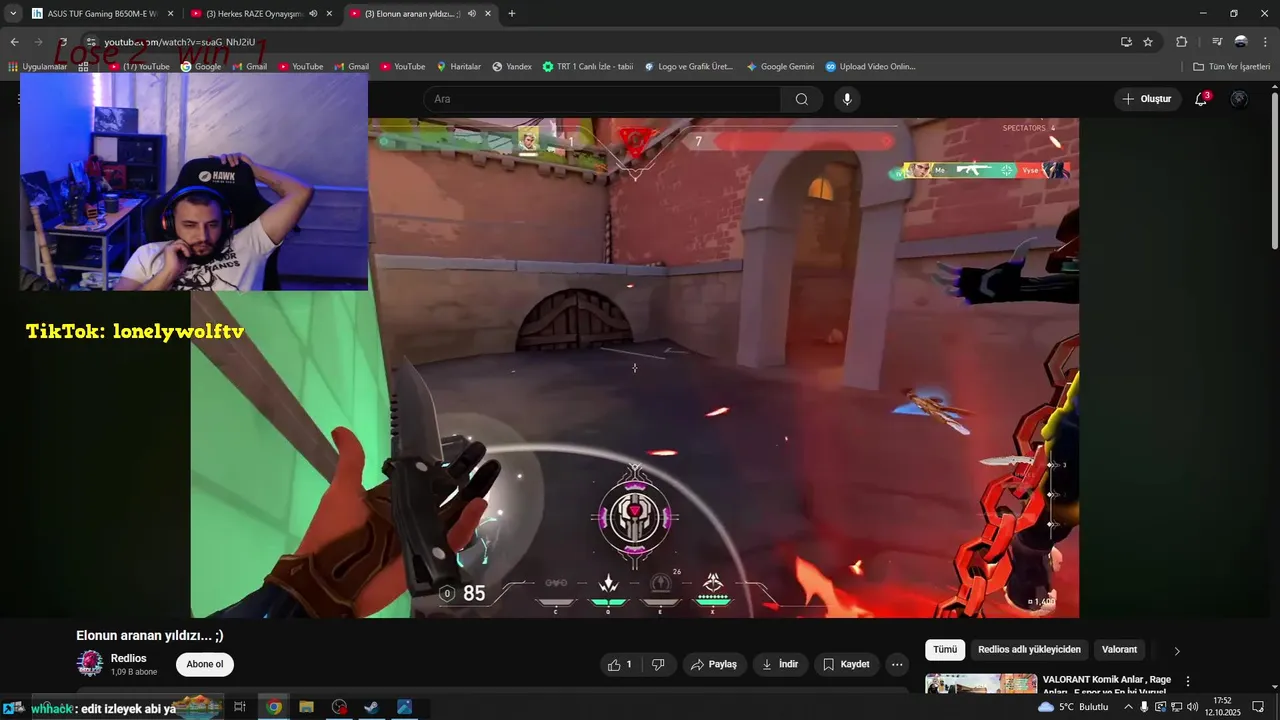The height and width of the screenshot is (720, 1280).
Task: Open the Windows notification center
Action: coord(1258,707)
